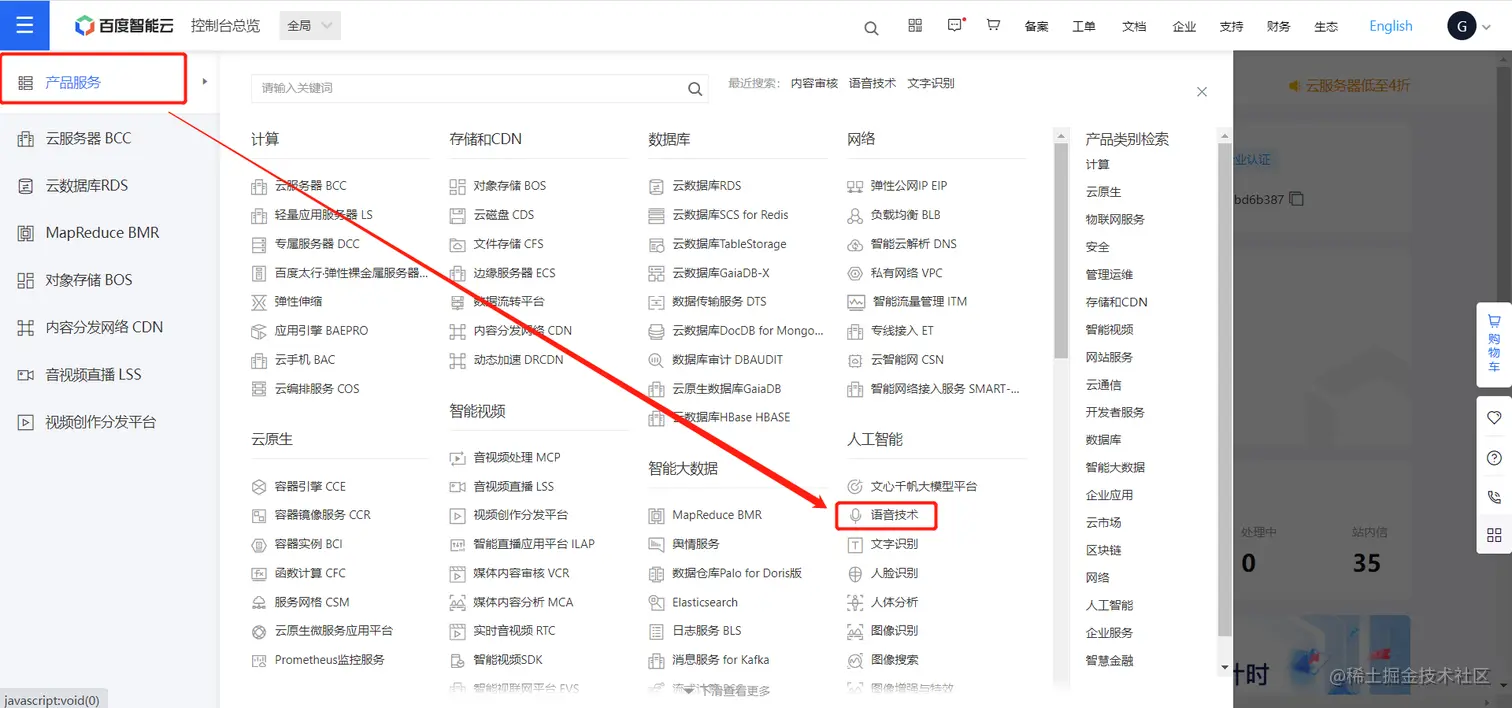Jump to 云原生 in category index
Image resolution: width=1512 pixels, height=708 pixels.
[x=1104, y=192]
